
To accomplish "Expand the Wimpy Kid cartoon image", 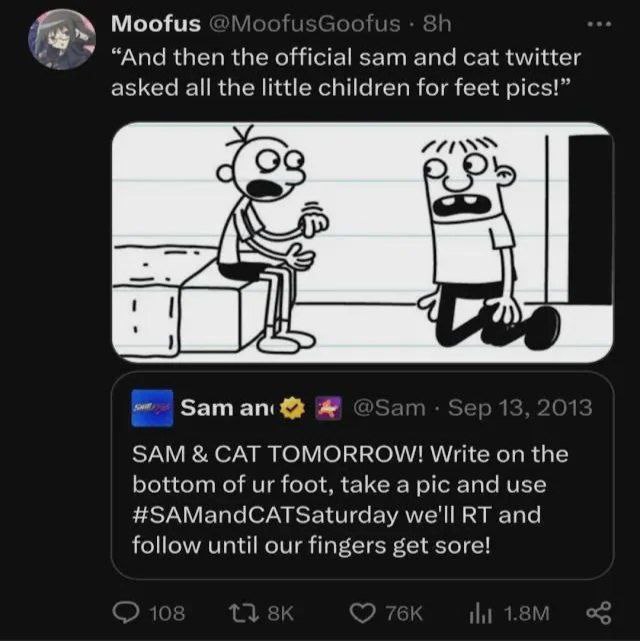I will pyautogui.click(x=363, y=242).
